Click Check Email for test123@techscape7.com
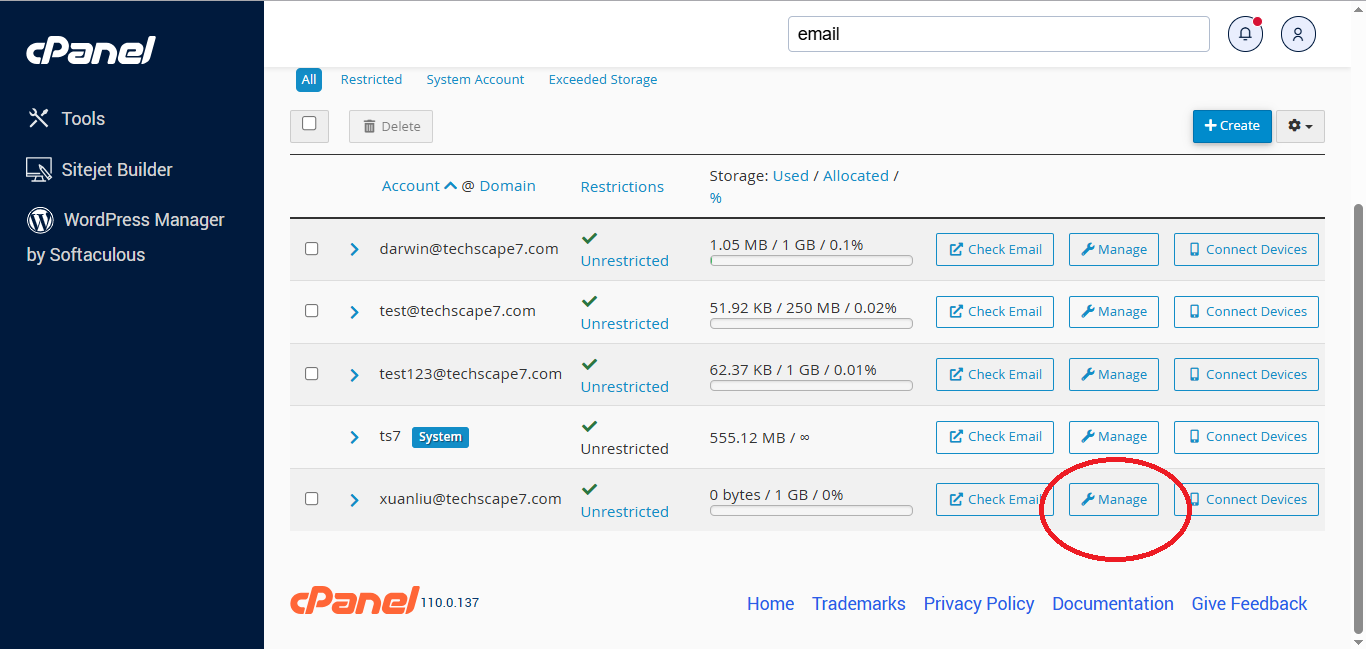This screenshot has width=1366, height=651. (995, 374)
